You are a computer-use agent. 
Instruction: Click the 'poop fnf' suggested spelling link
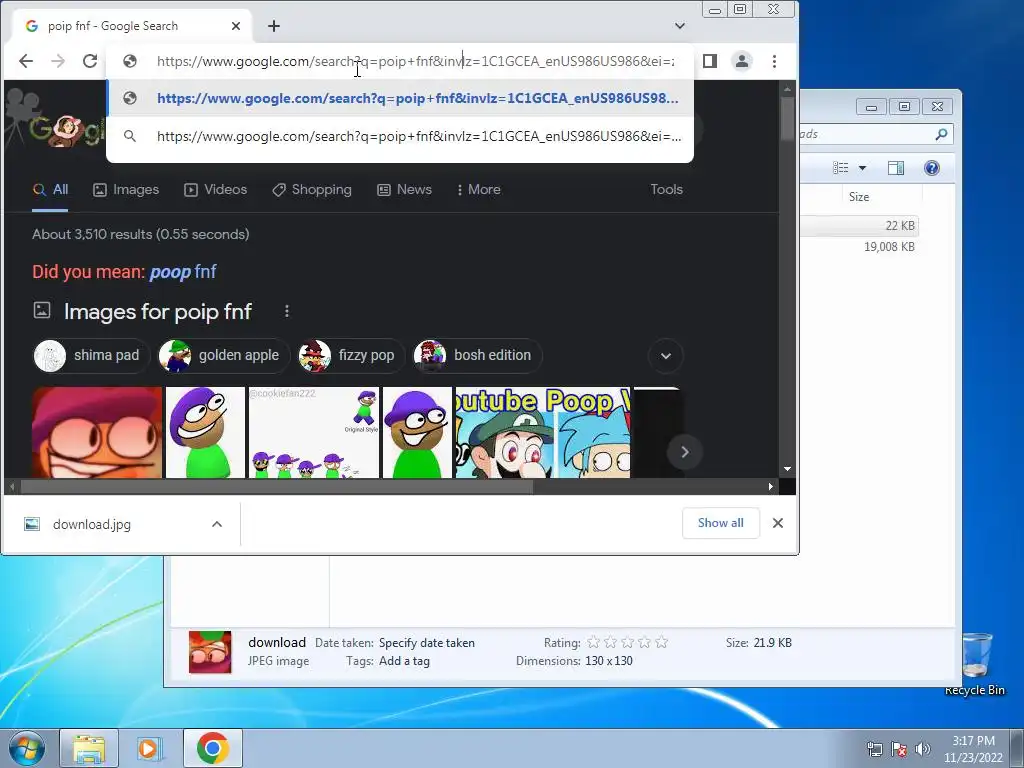[183, 272]
